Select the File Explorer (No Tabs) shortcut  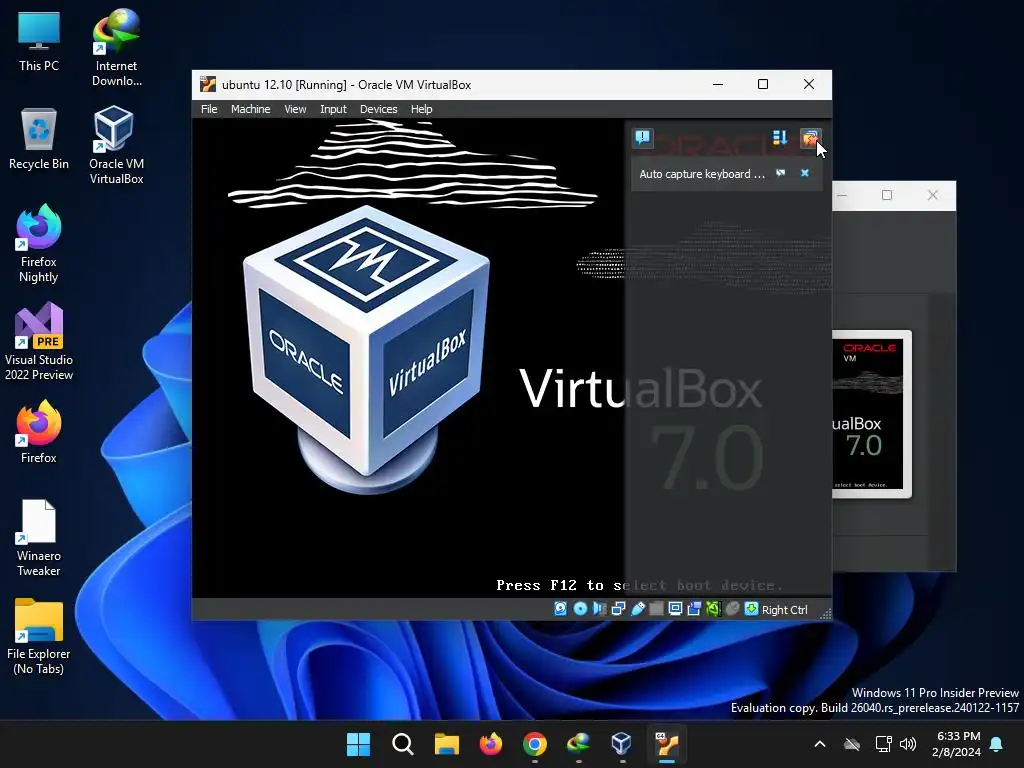coord(39,636)
